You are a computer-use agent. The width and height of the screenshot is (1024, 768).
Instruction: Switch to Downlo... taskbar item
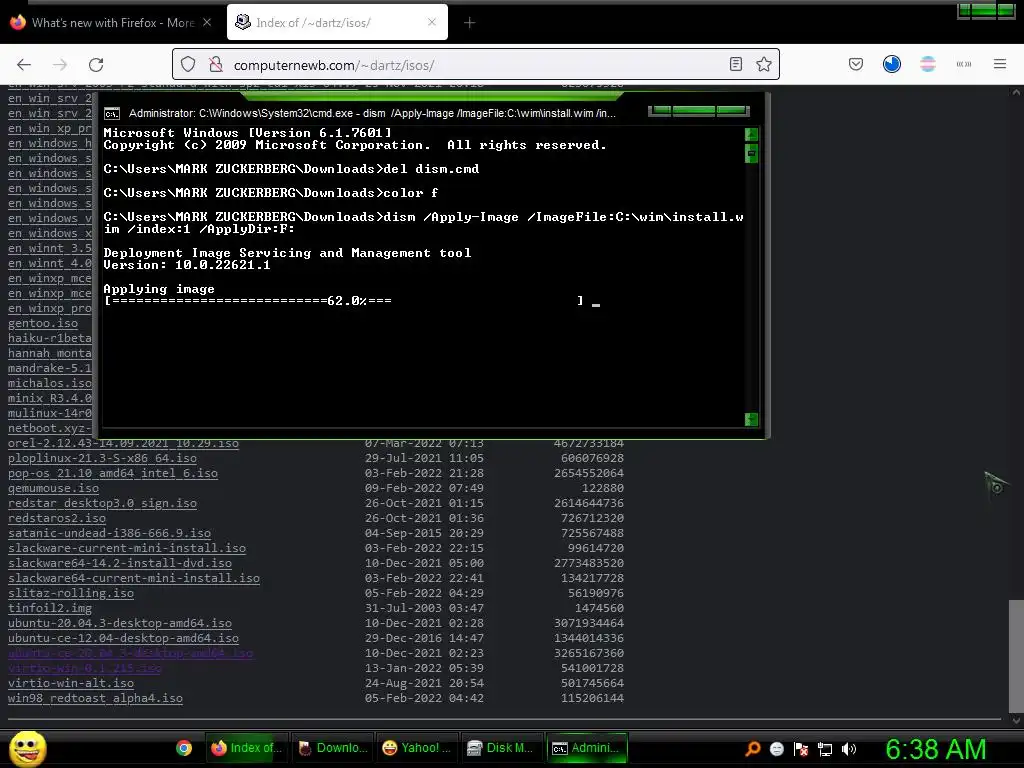coord(333,748)
